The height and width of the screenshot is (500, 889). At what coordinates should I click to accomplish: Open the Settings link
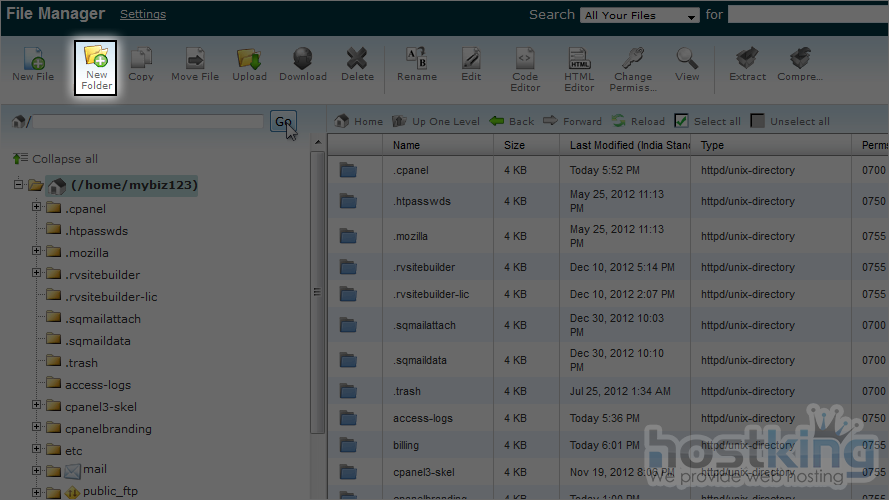coord(143,15)
